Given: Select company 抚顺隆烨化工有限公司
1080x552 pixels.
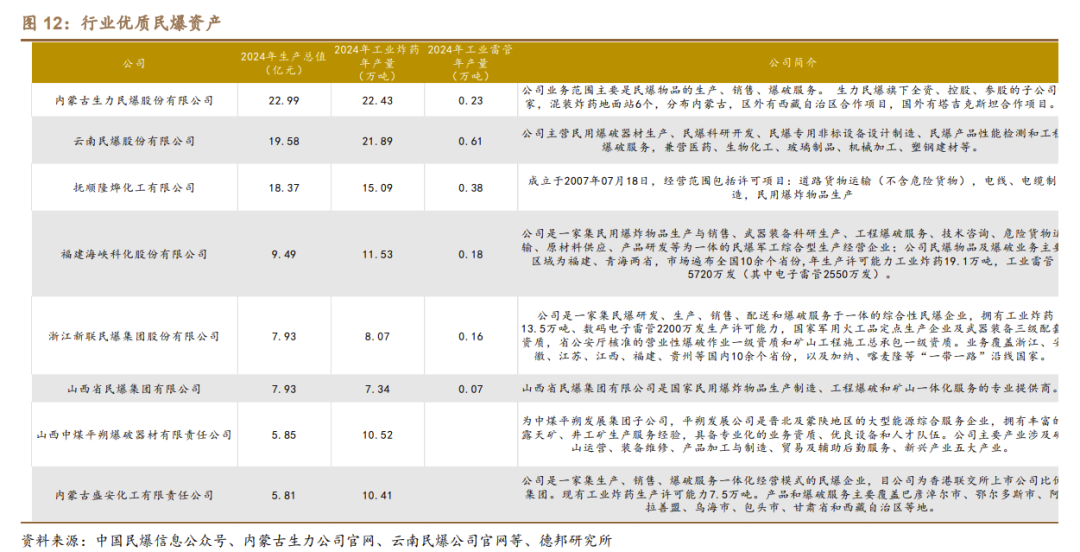Looking at the screenshot, I should click(134, 187).
